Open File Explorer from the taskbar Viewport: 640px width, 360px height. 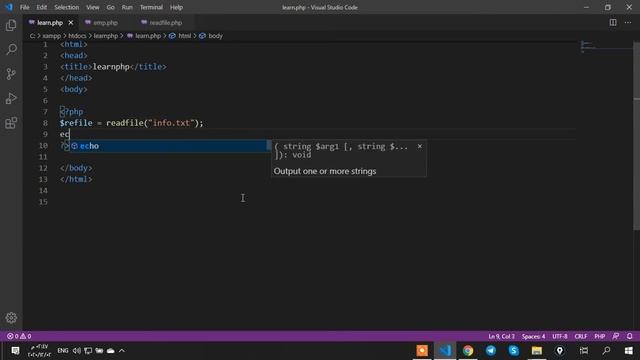point(537,350)
